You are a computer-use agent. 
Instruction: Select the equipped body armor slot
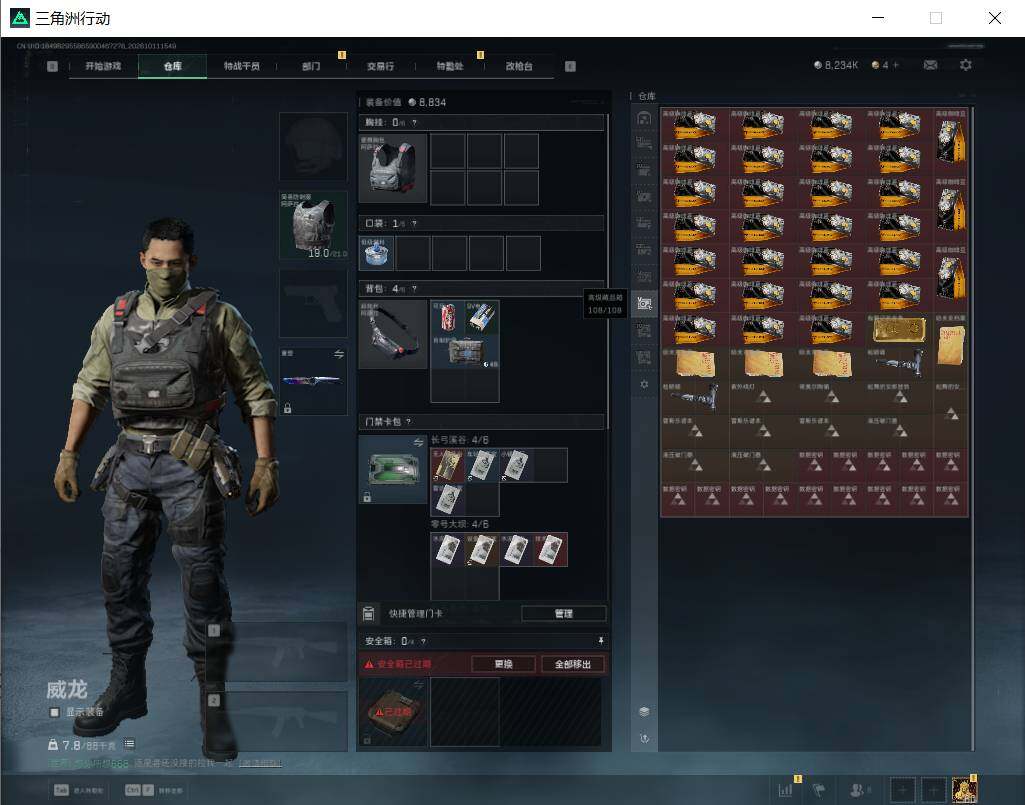tap(313, 225)
